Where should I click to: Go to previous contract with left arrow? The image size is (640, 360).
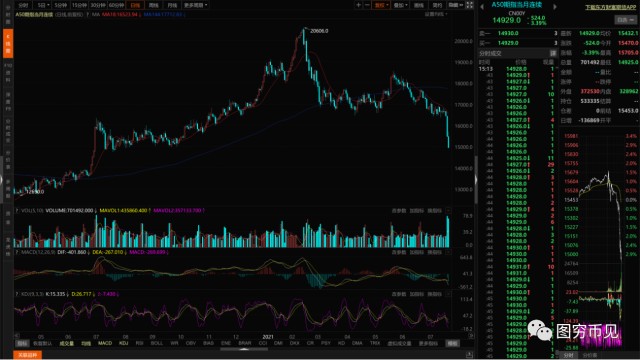[482, 7]
